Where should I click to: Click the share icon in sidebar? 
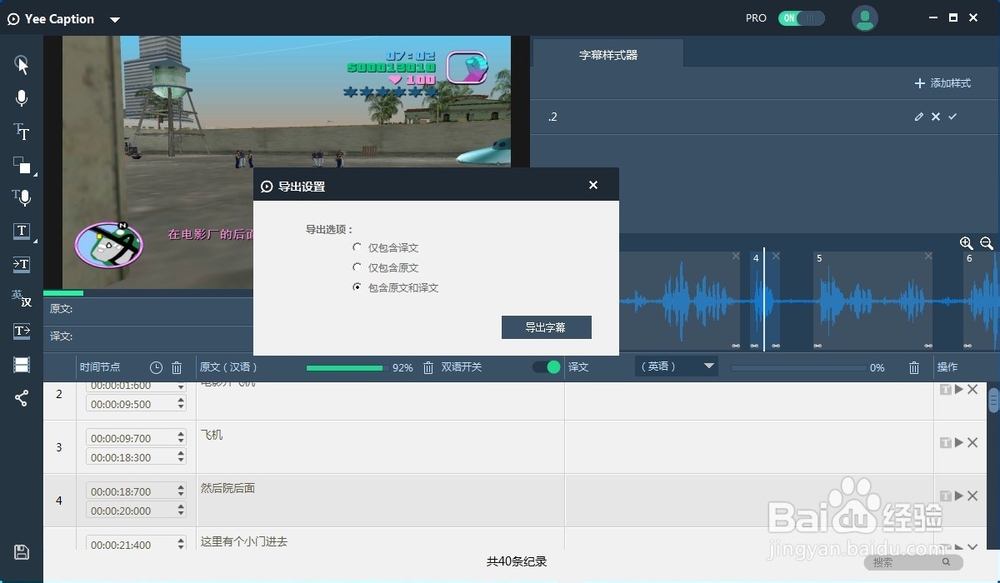[x=22, y=398]
